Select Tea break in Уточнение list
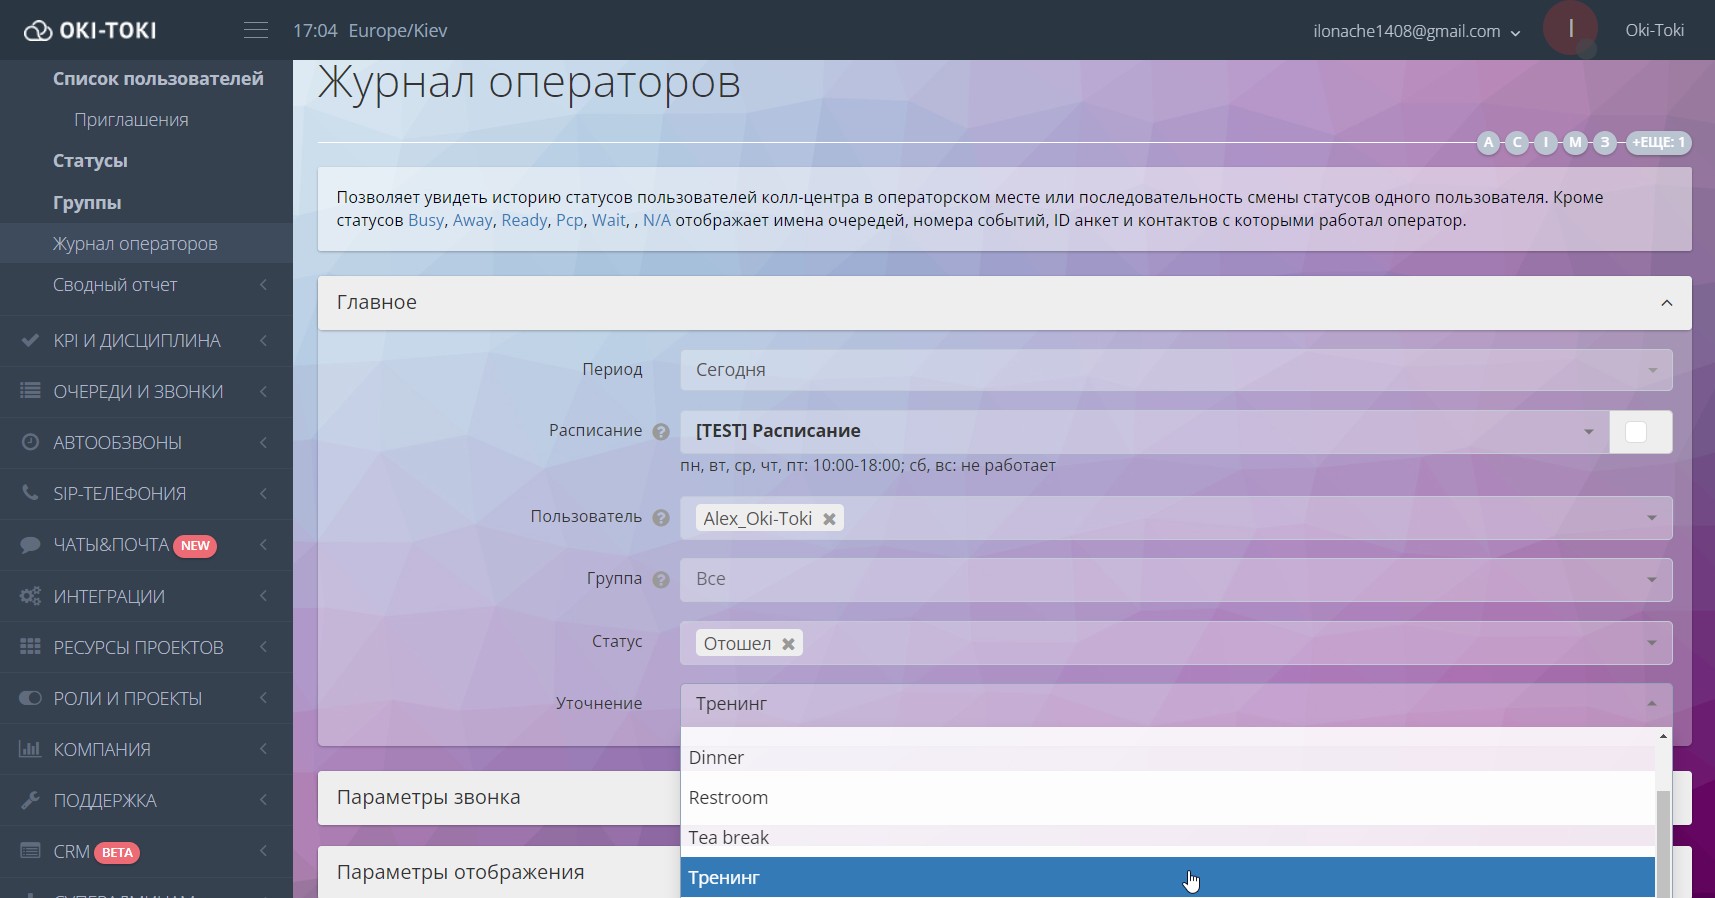This screenshot has width=1715, height=898. tap(1168, 838)
